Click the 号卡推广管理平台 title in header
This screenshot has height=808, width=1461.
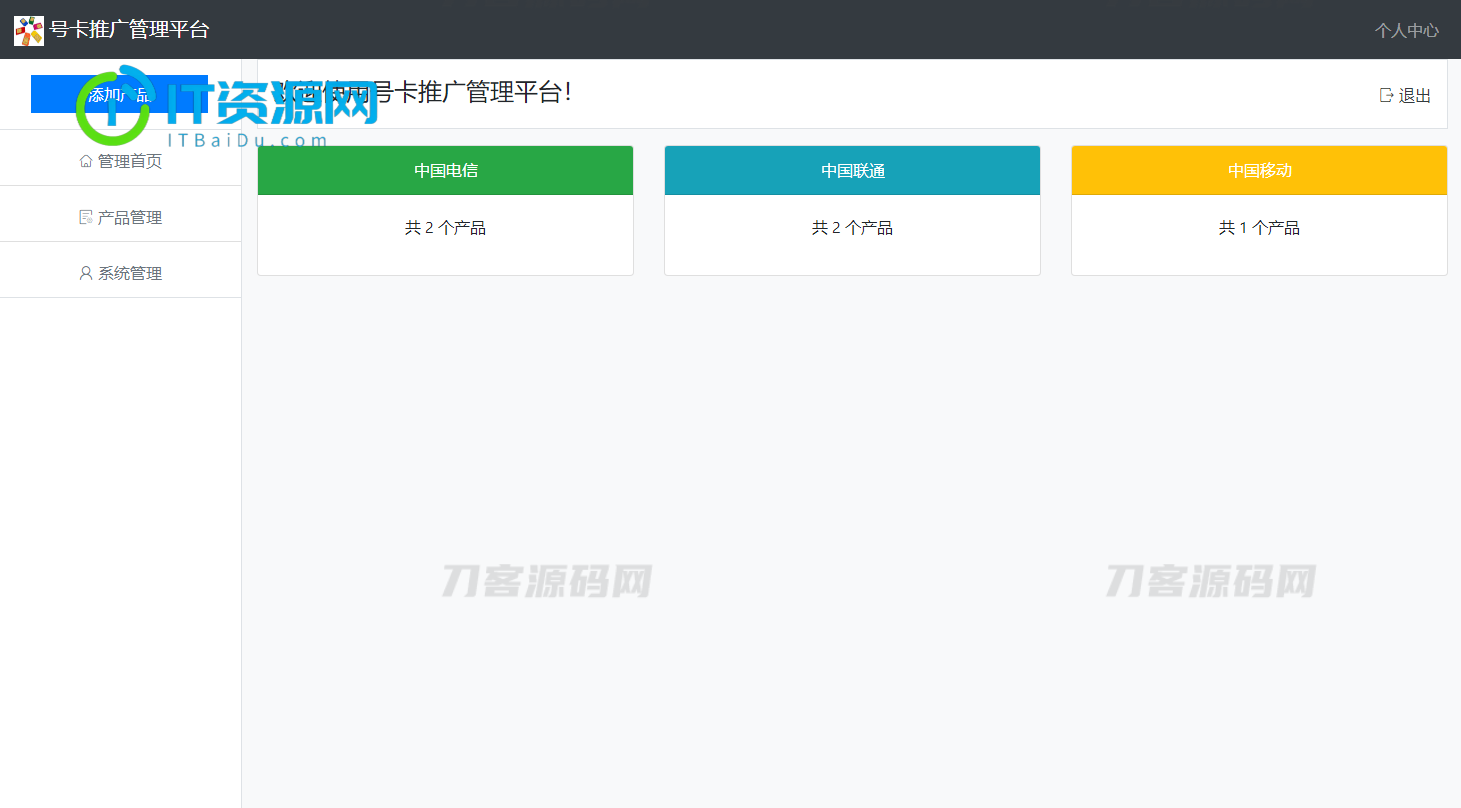point(129,30)
